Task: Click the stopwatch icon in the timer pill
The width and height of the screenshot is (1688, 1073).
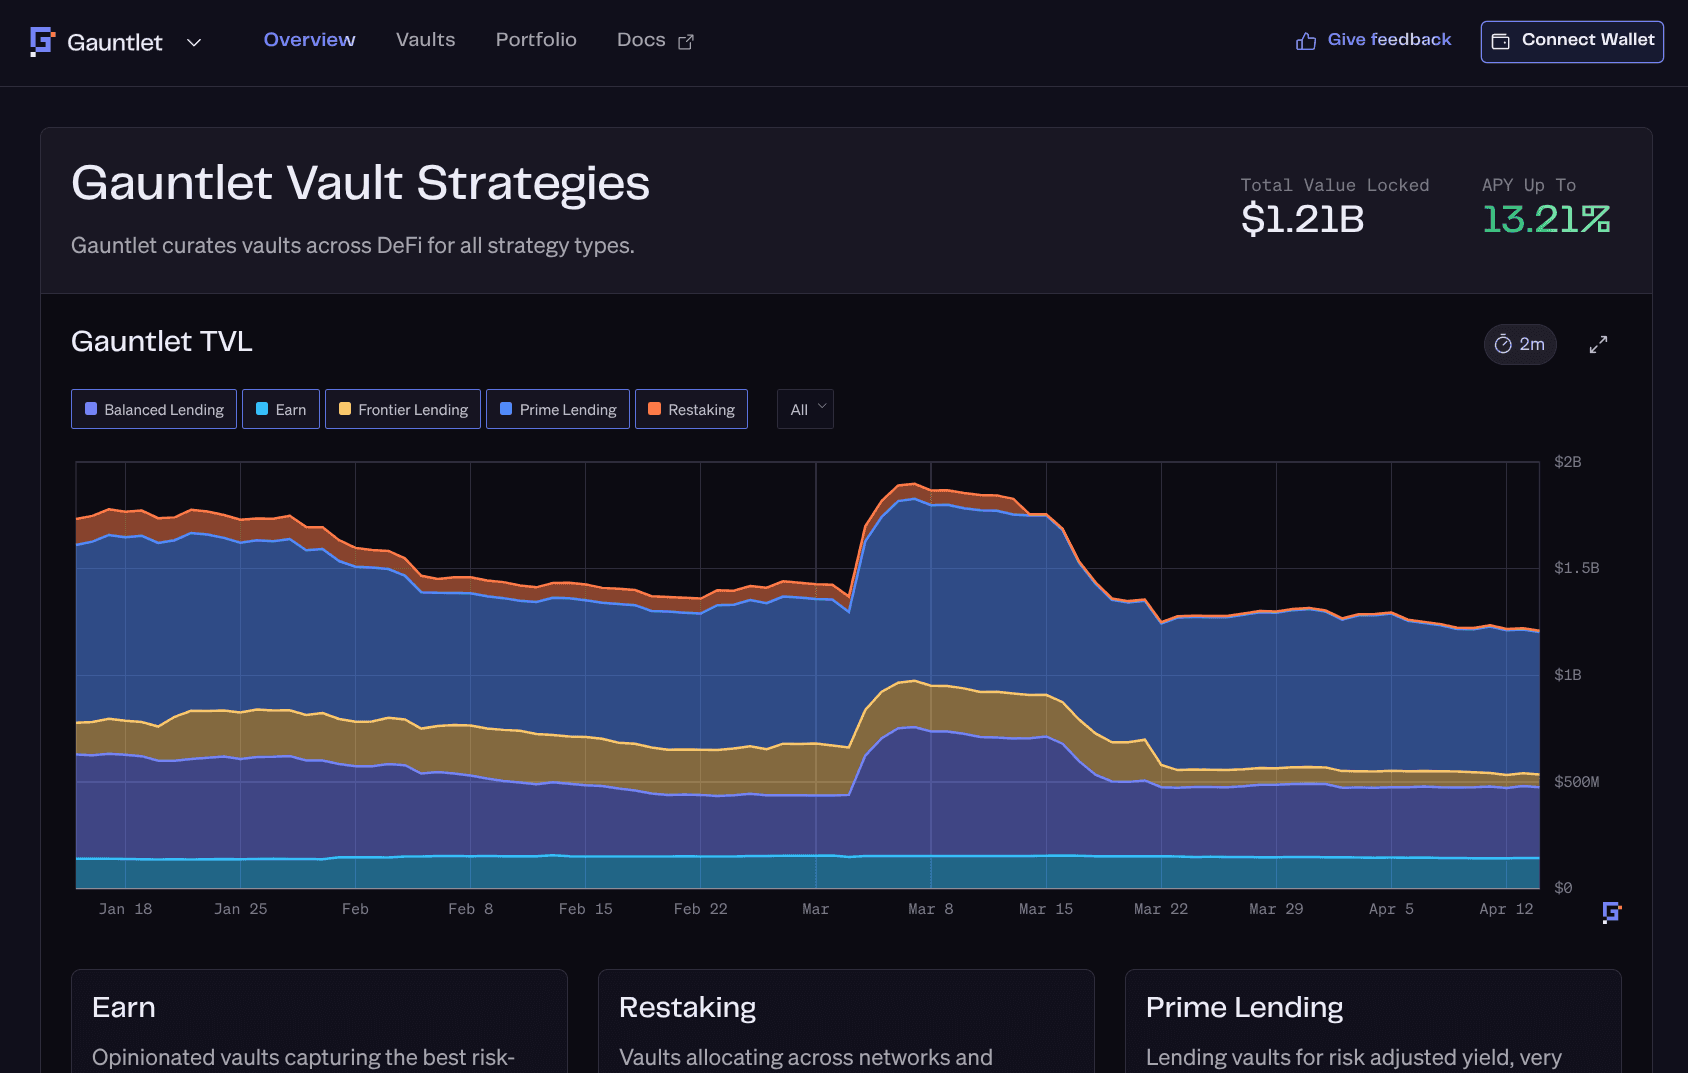Action: tap(1503, 344)
